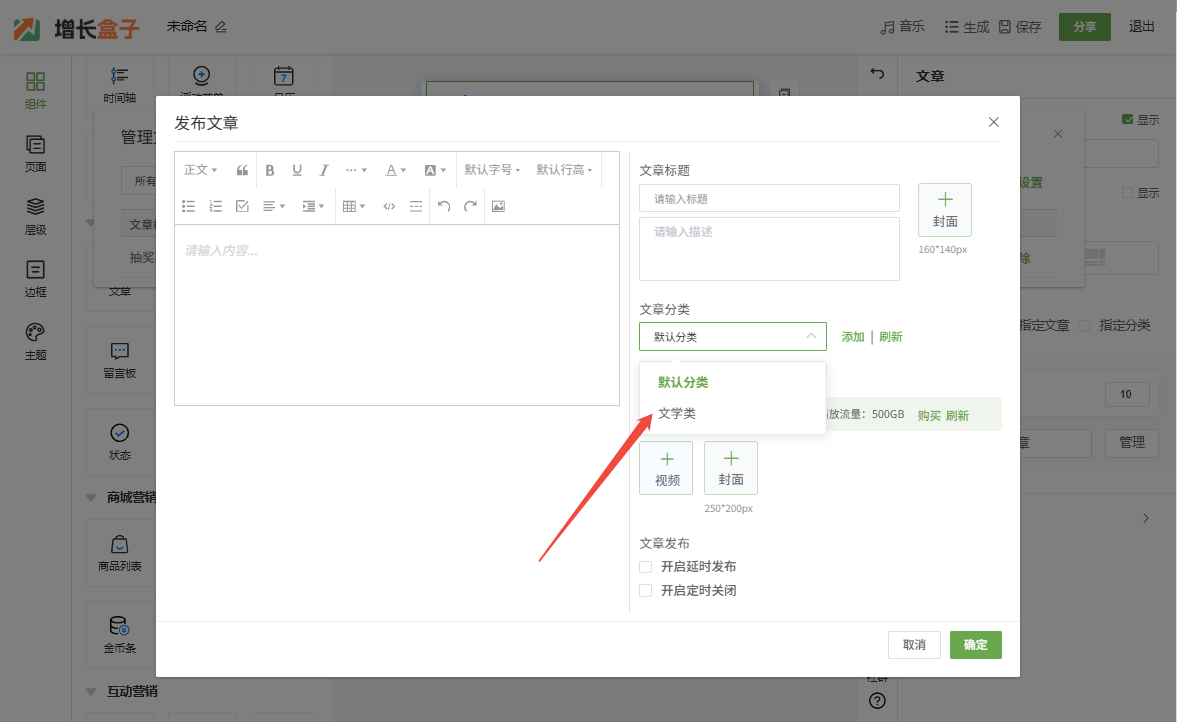Apply italic formatting in the editor
The width and height of the screenshot is (1177, 722).
pos(324,170)
